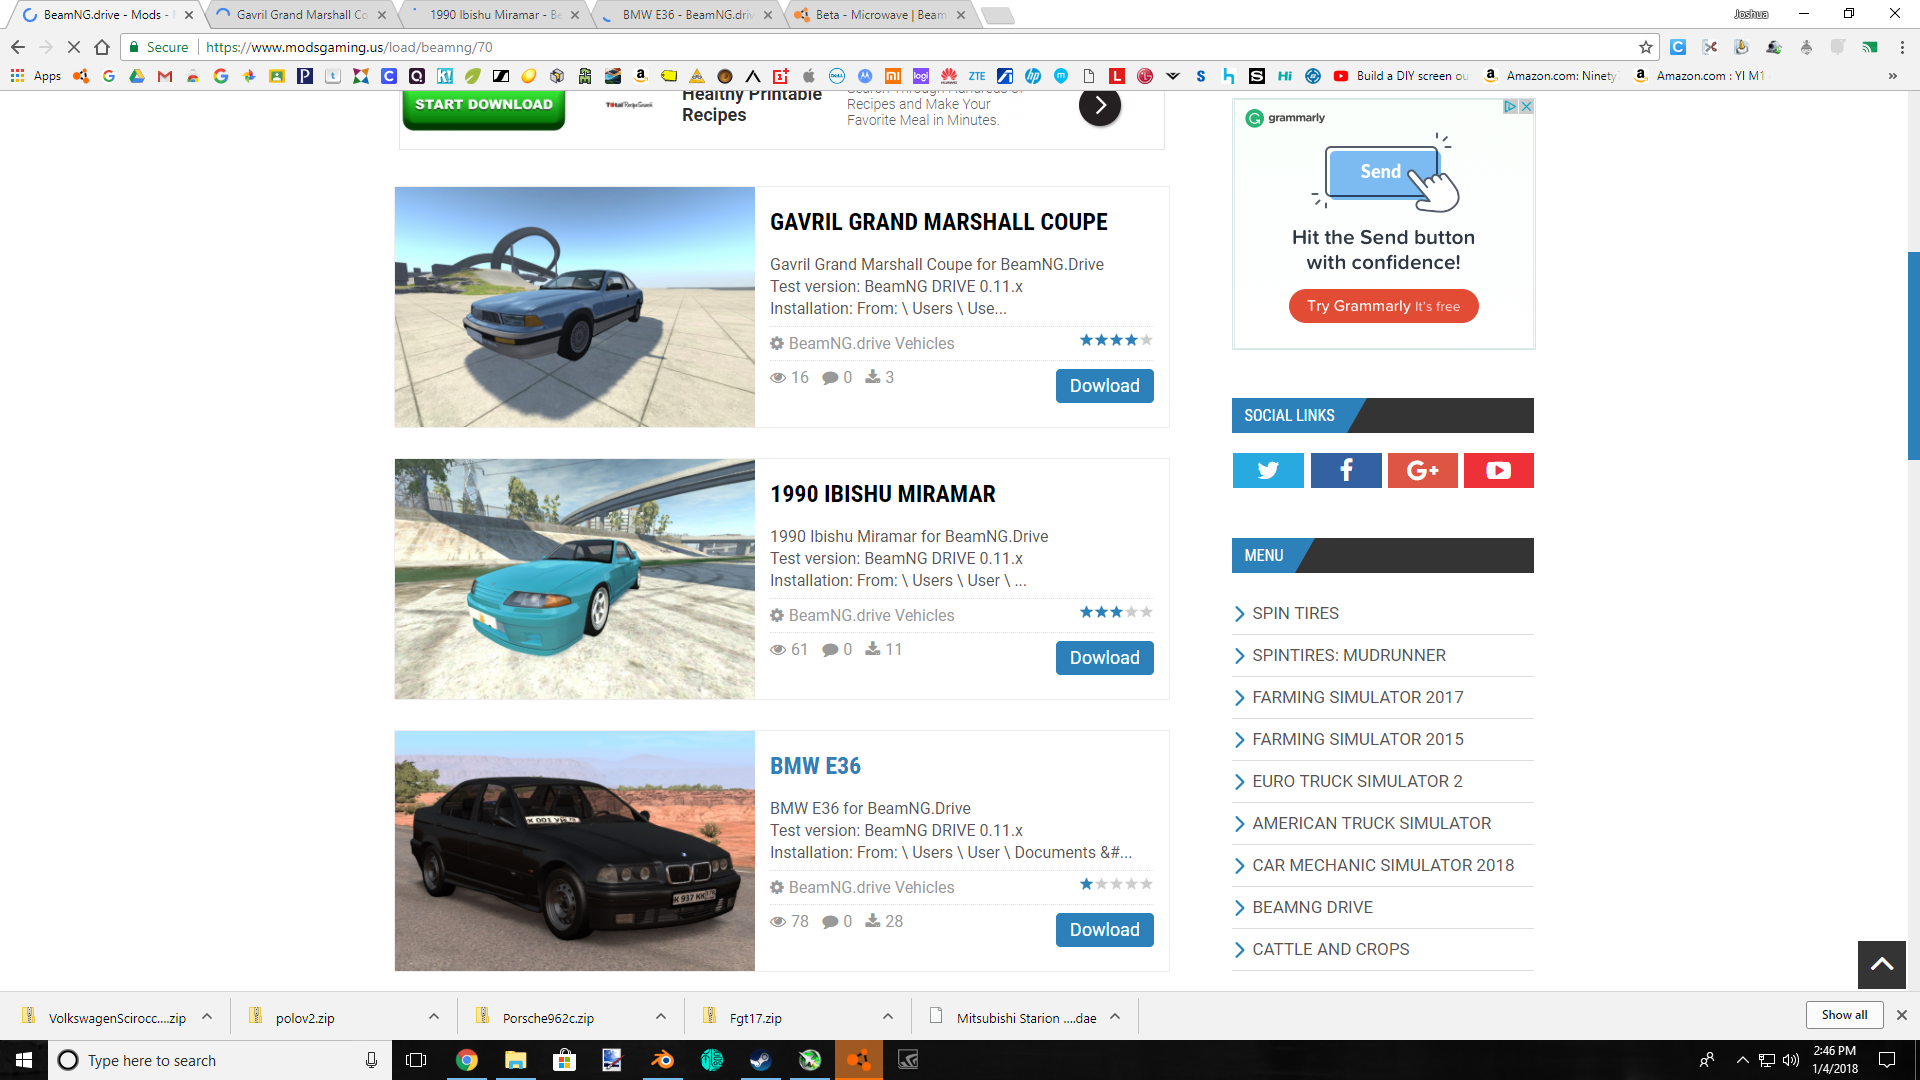This screenshot has width=1920, height=1080.
Task: Go back to the previous page
Action: click(18, 47)
